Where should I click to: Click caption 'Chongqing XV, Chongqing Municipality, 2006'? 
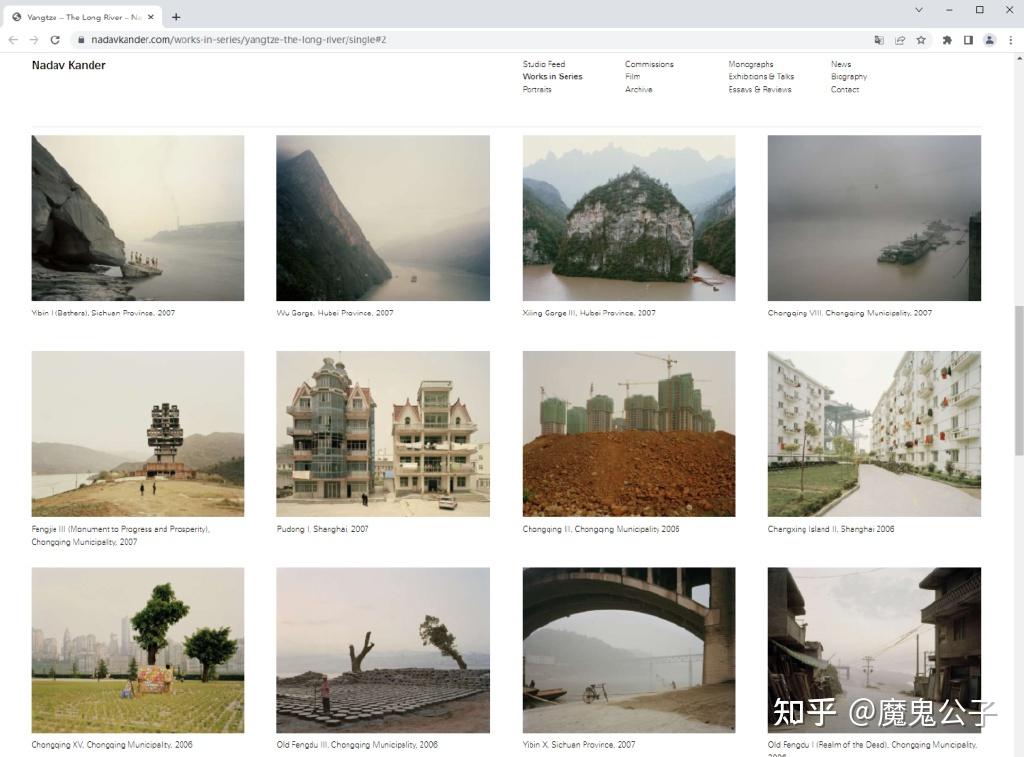(x=112, y=745)
